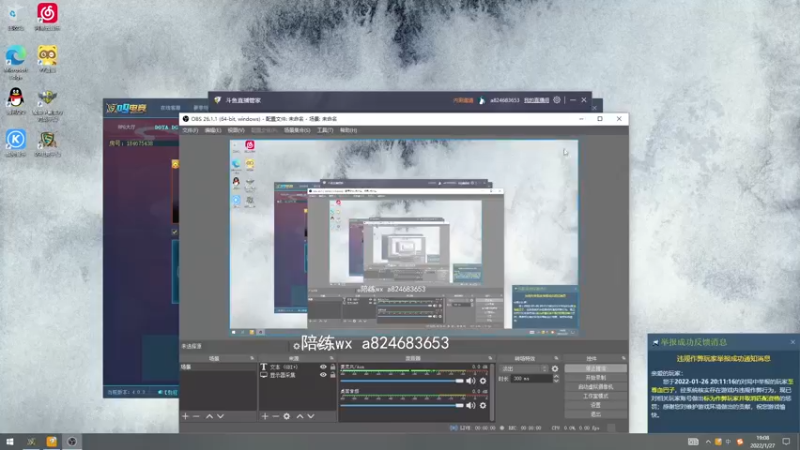Open the QQ penguin desktop shortcut

16,101
